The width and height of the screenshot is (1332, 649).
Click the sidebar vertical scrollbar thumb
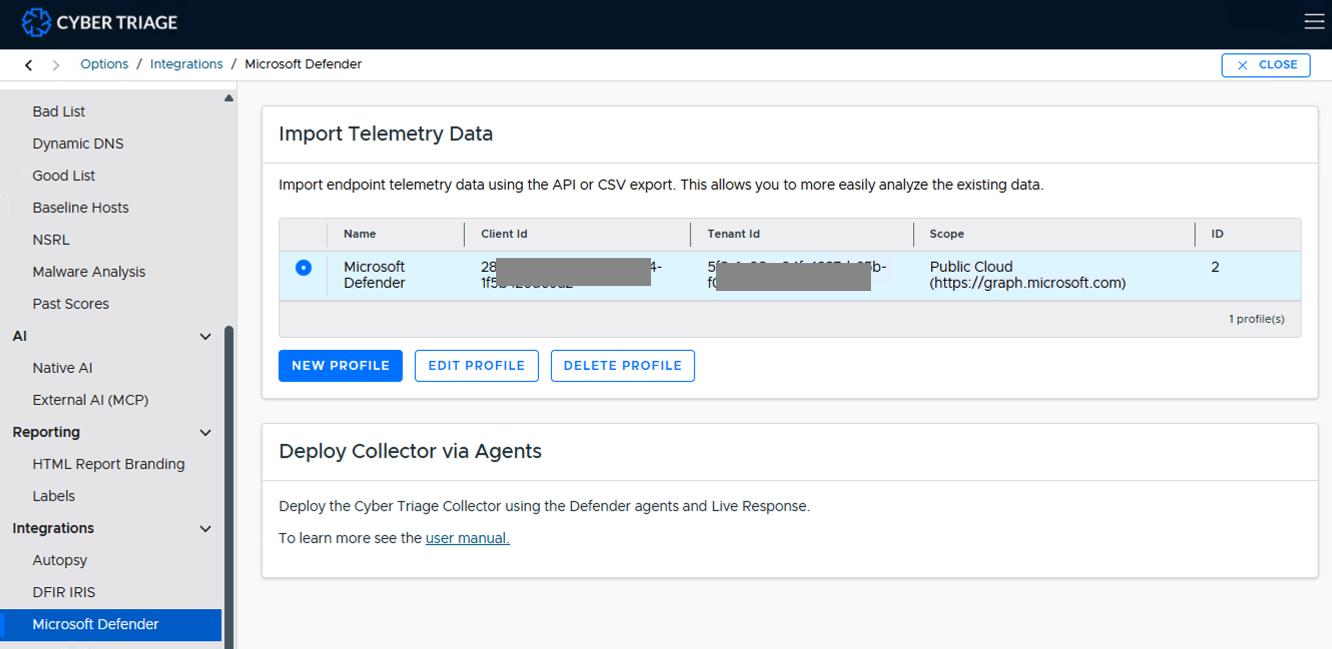(x=229, y=487)
